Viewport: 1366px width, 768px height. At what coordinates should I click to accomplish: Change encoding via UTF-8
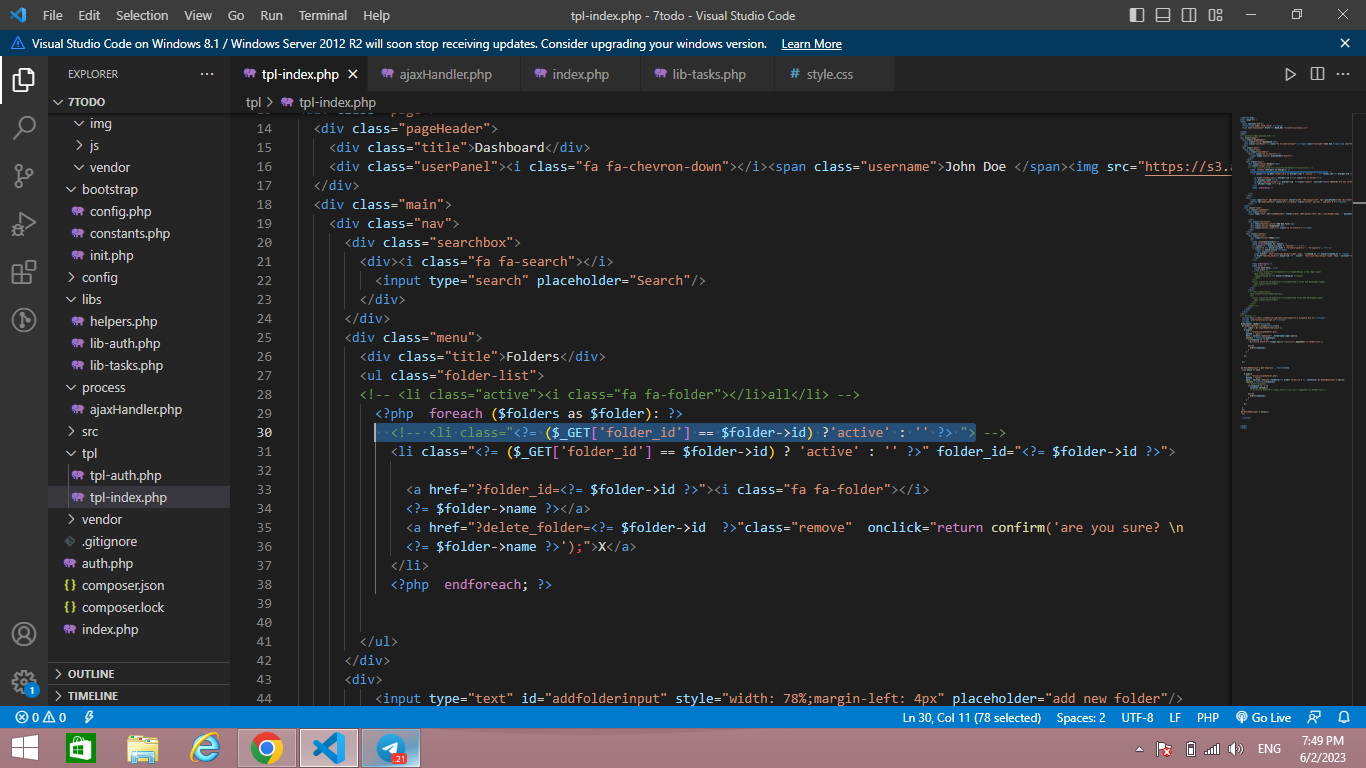click(x=1137, y=717)
